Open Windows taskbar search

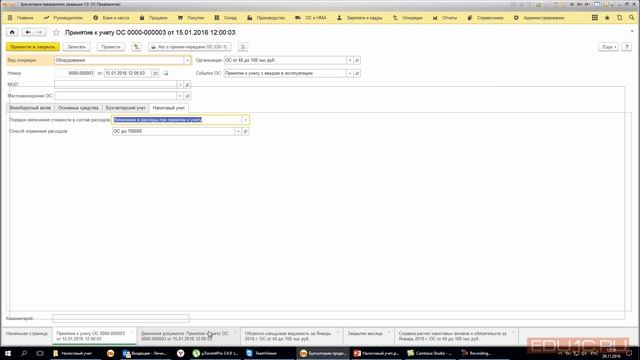24,353
